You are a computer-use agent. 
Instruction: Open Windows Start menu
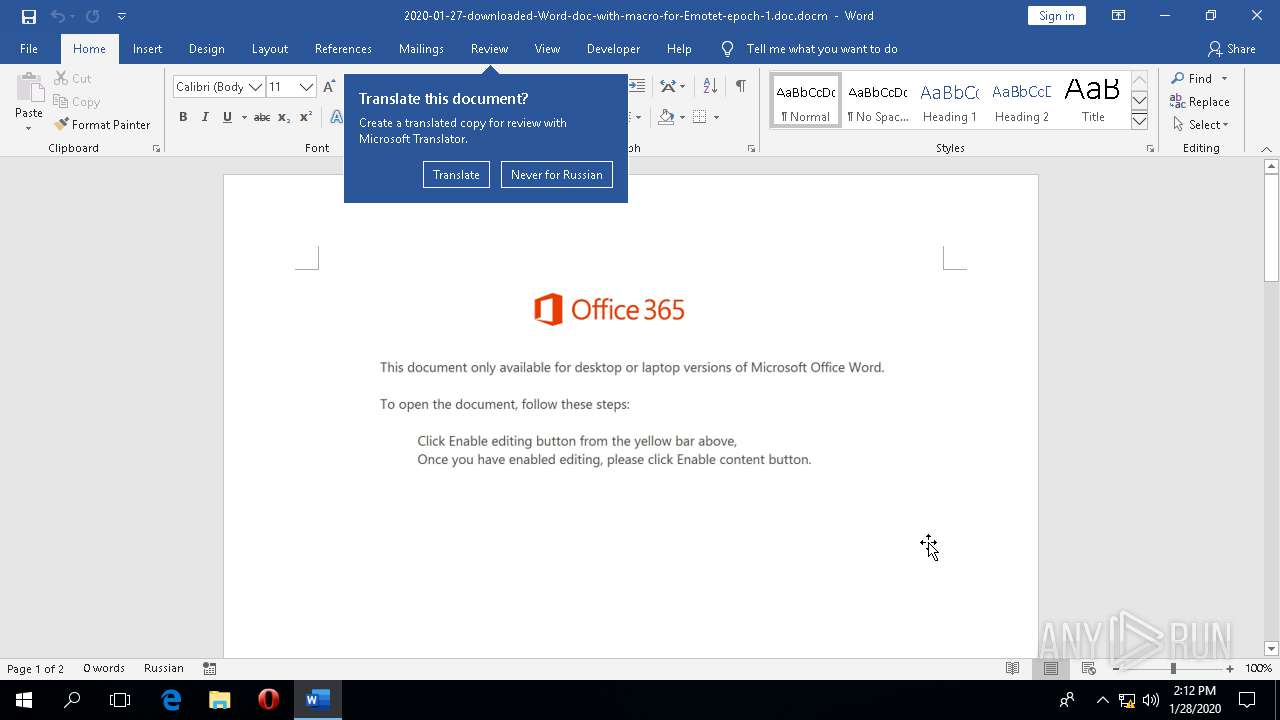(24, 700)
